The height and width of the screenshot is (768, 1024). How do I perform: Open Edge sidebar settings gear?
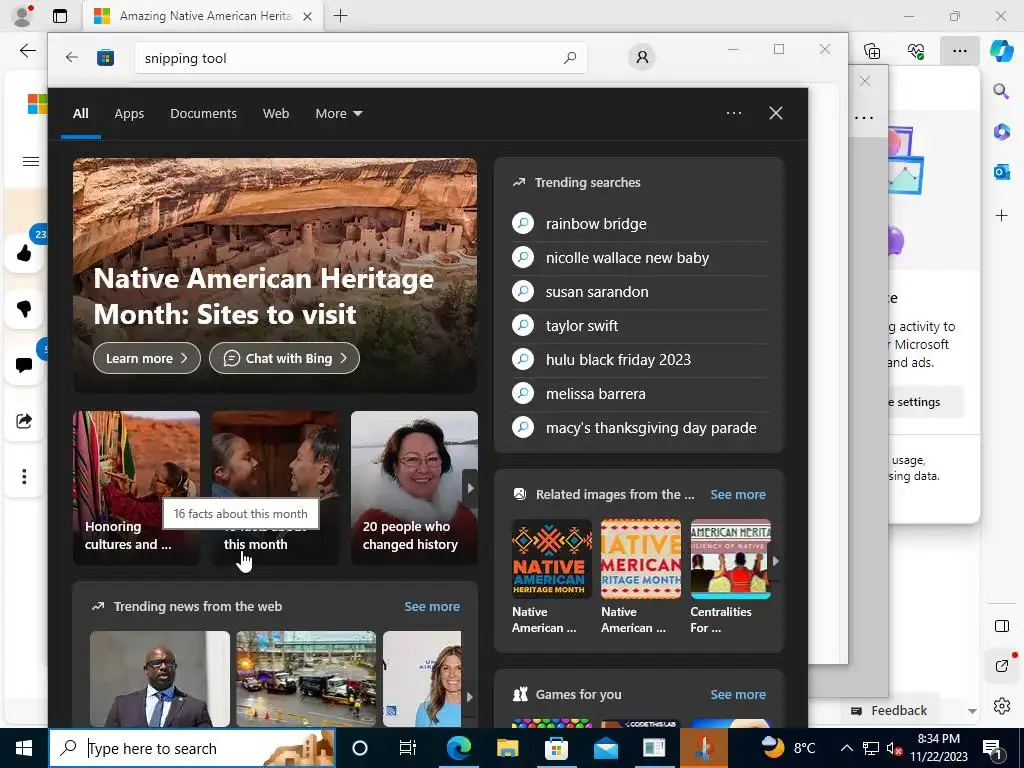[1001, 706]
